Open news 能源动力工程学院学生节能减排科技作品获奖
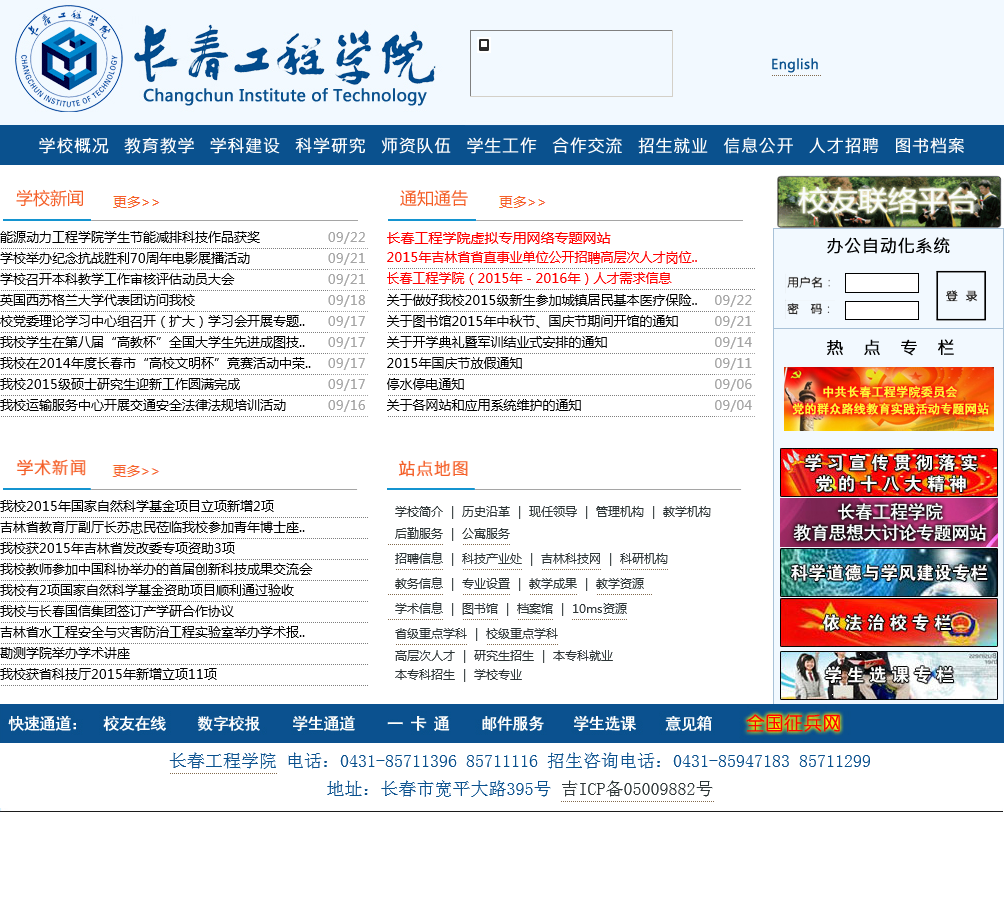Image resolution: width=1004 pixels, height=913 pixels. point(130,238)
